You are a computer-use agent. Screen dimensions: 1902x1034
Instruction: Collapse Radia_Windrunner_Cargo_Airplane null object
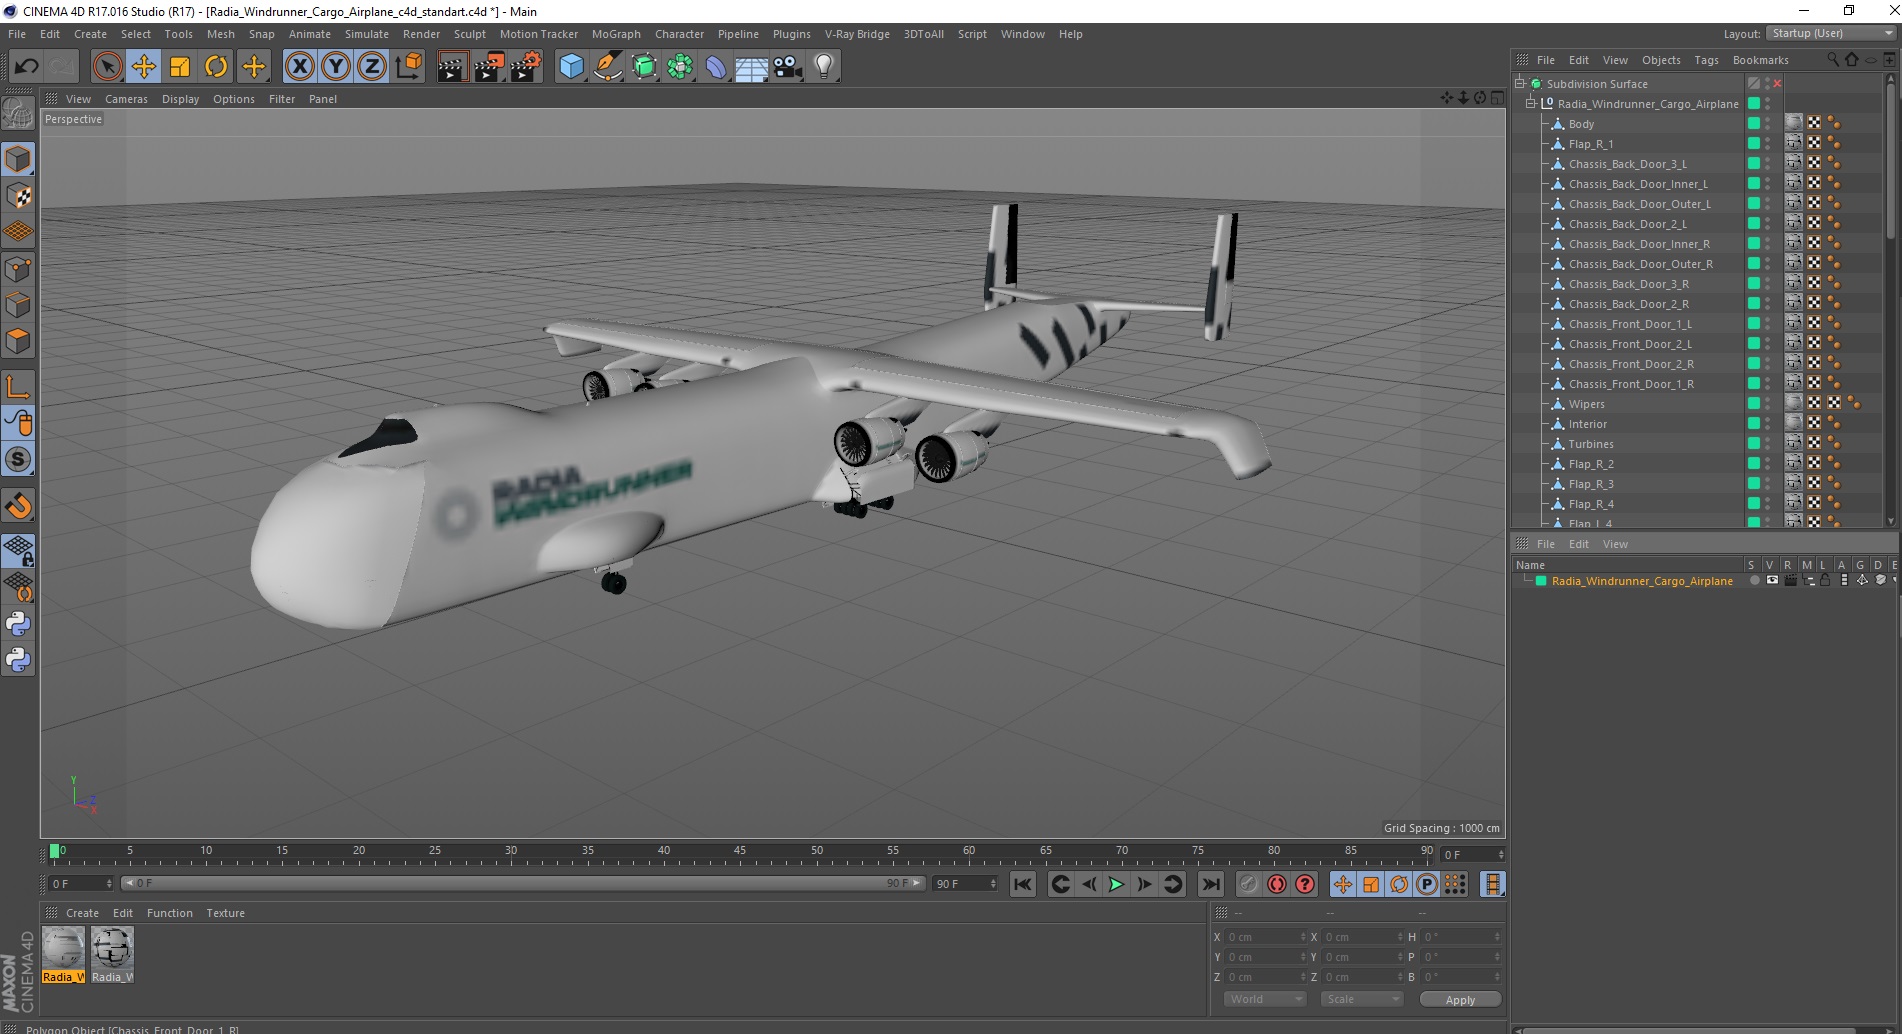[x=1530, y=104]
